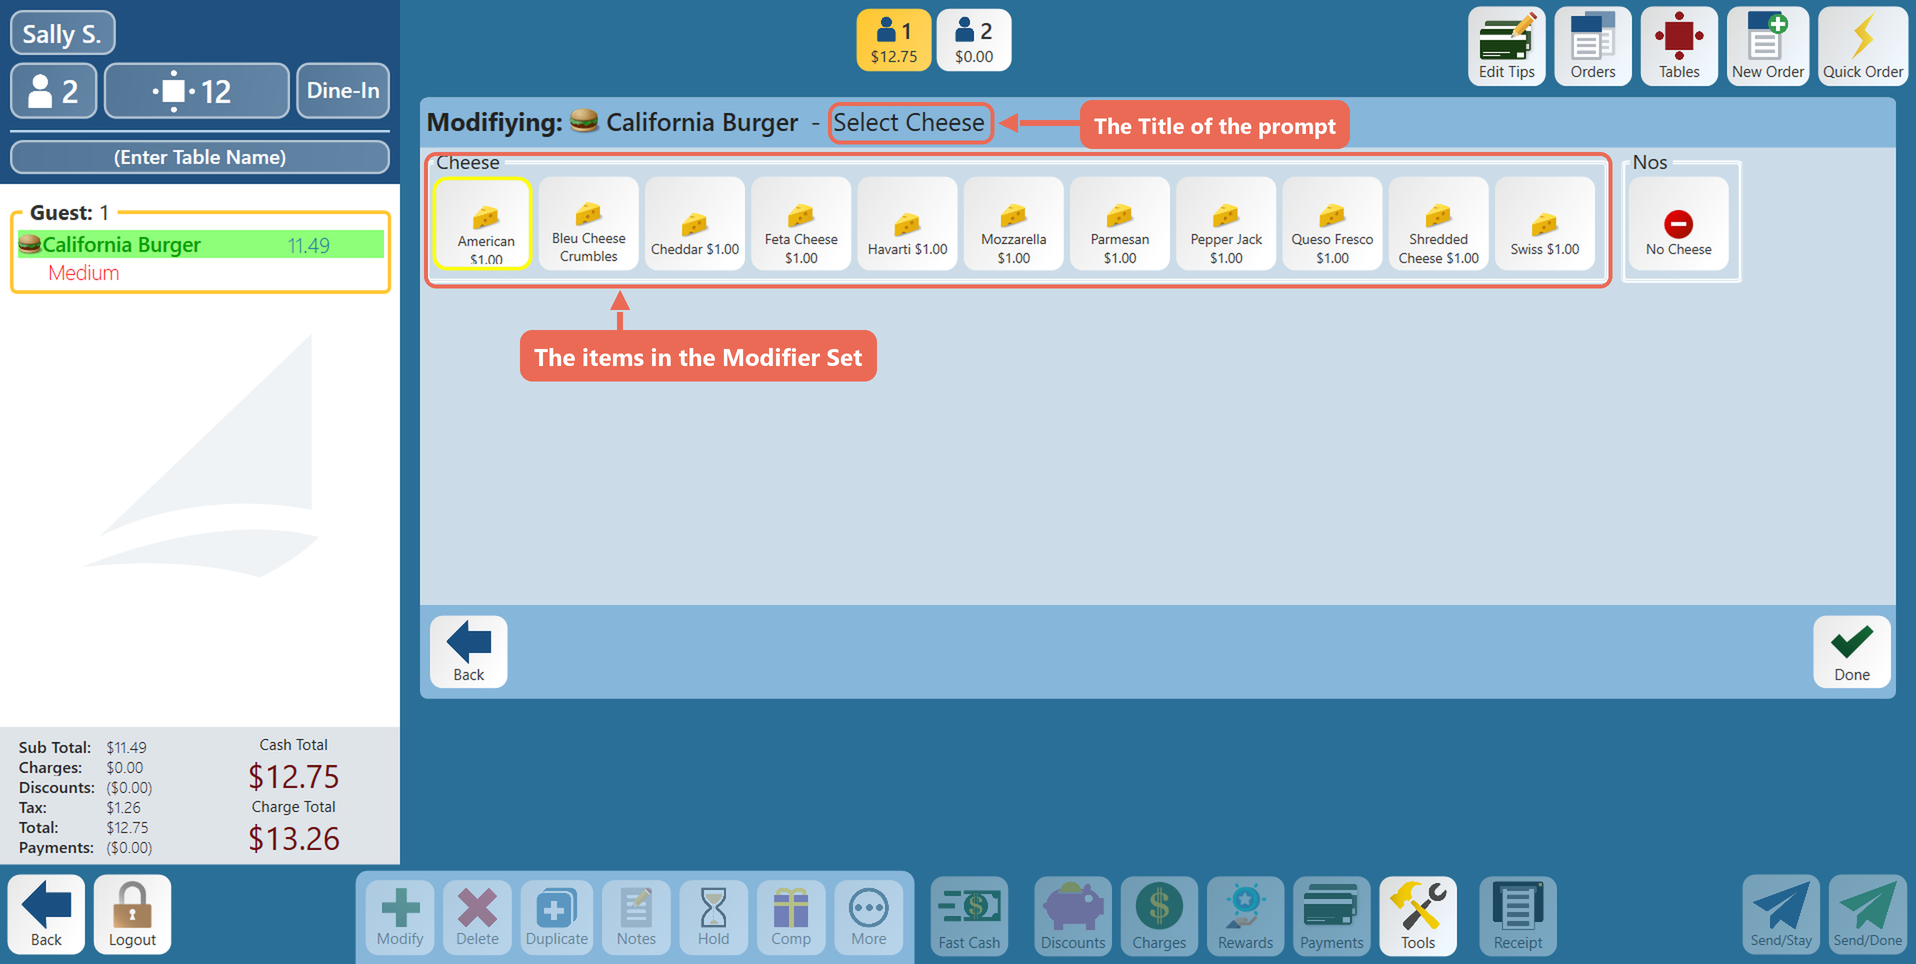Select Swiss $1.00 cheese

tap(1544, 224)
